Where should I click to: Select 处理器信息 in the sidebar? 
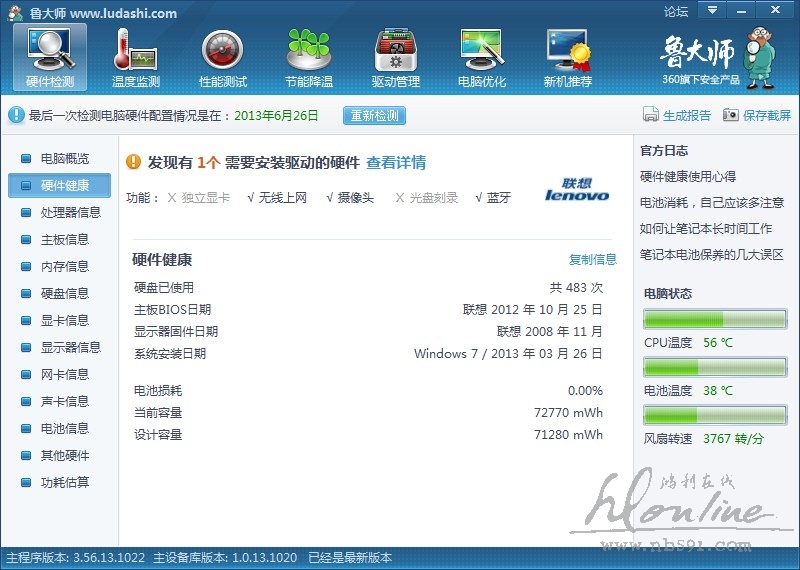pyautogui.click(x=70, y=212)
